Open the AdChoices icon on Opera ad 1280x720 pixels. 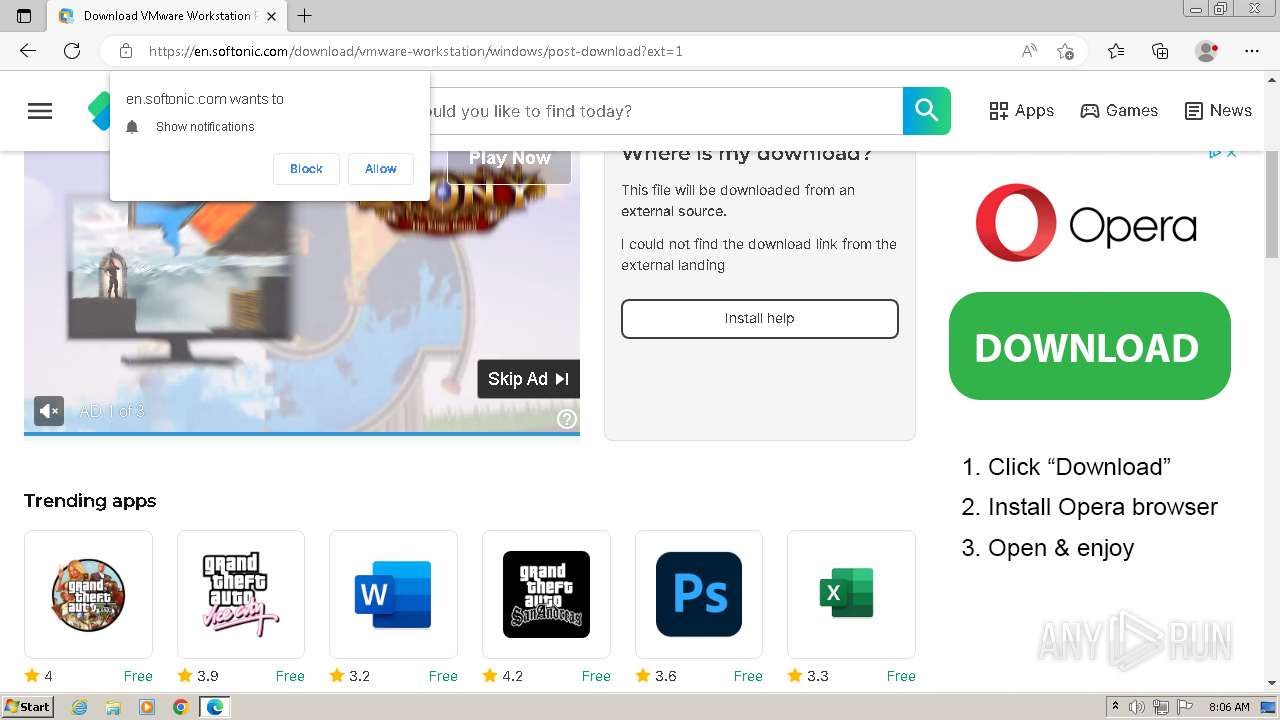(1215, 153)
